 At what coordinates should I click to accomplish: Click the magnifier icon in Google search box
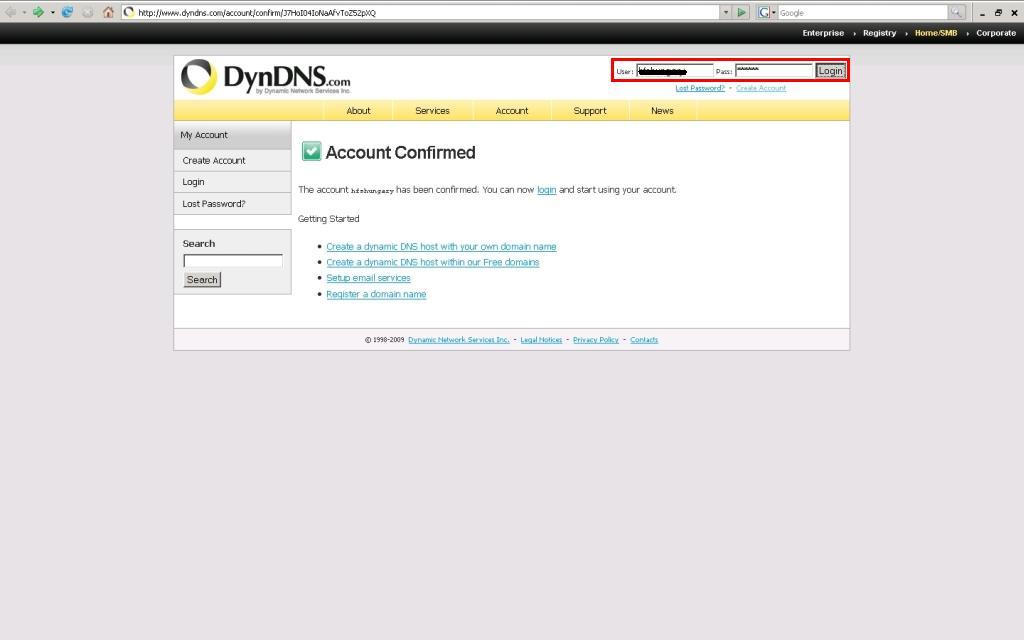(956, 12)
